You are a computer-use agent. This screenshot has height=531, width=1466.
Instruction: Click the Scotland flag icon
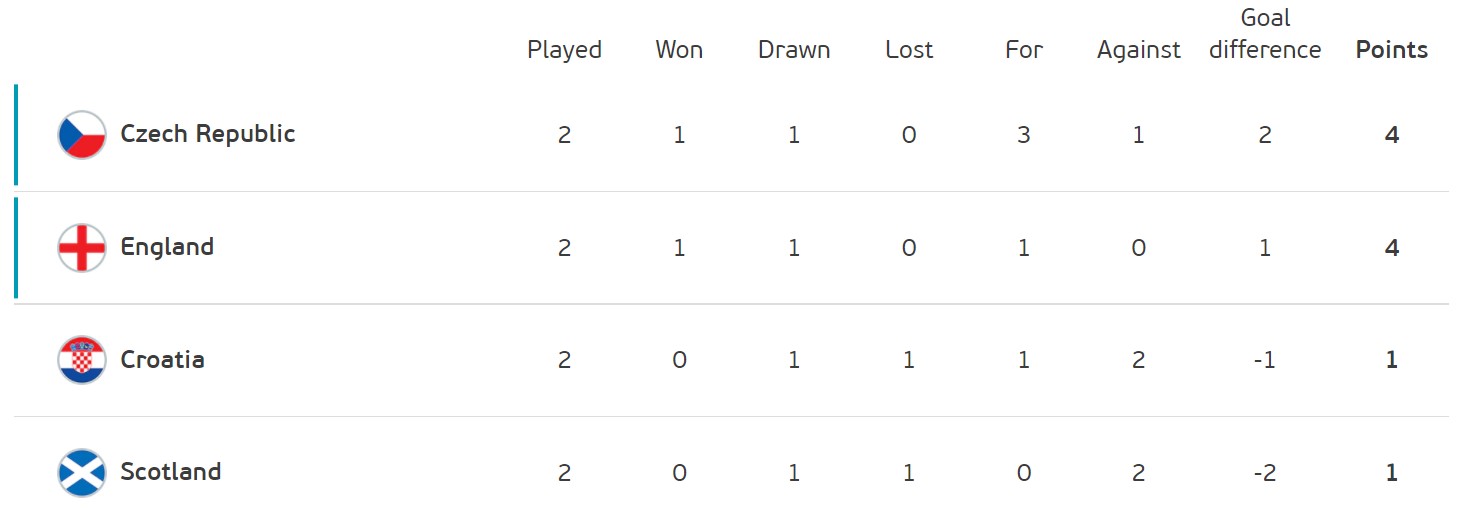pyautogui.click(x=82, y=473)
